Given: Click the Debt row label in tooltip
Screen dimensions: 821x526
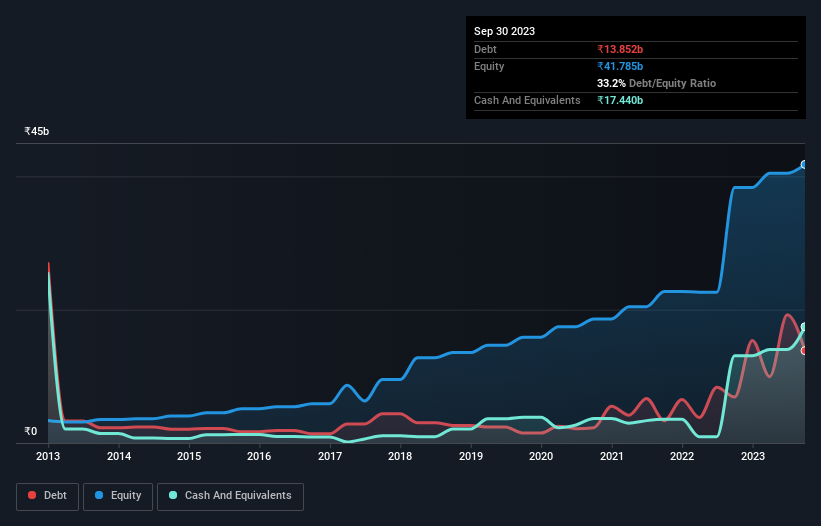Looking at the screenshot, I should tap(485, 49).
